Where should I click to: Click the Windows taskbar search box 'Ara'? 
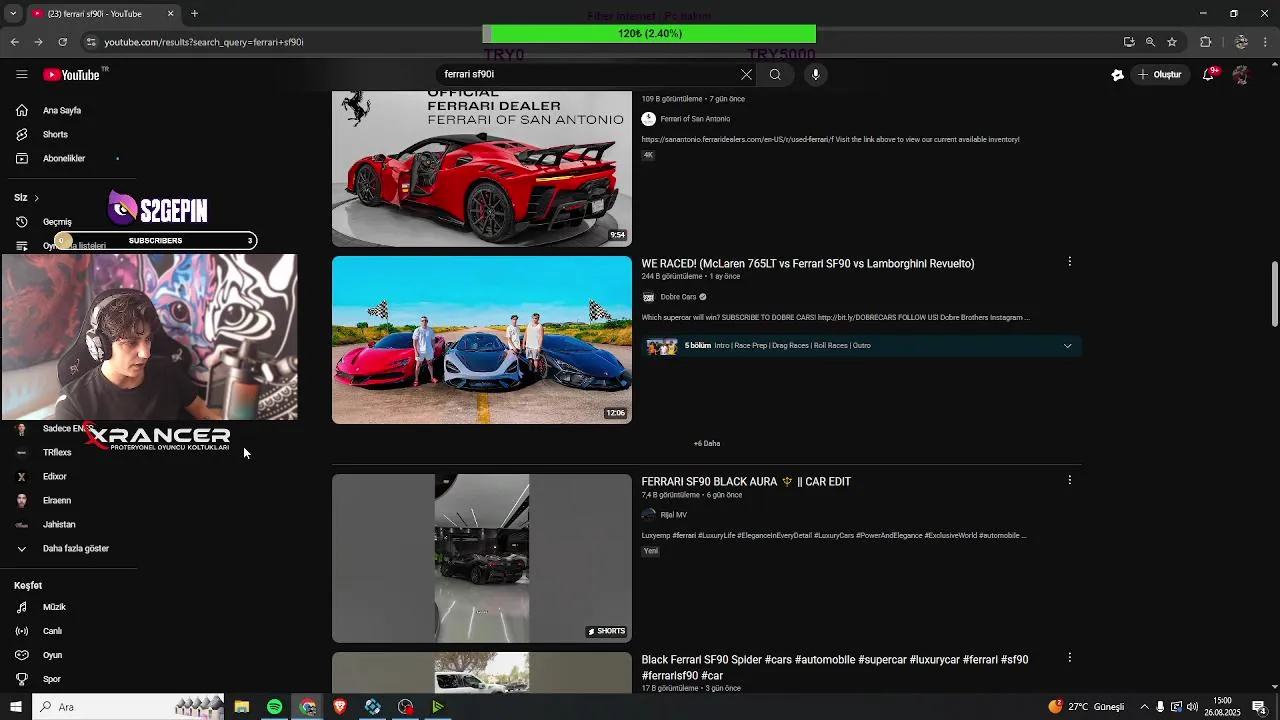pyautogui.click(x=130, y=707)
